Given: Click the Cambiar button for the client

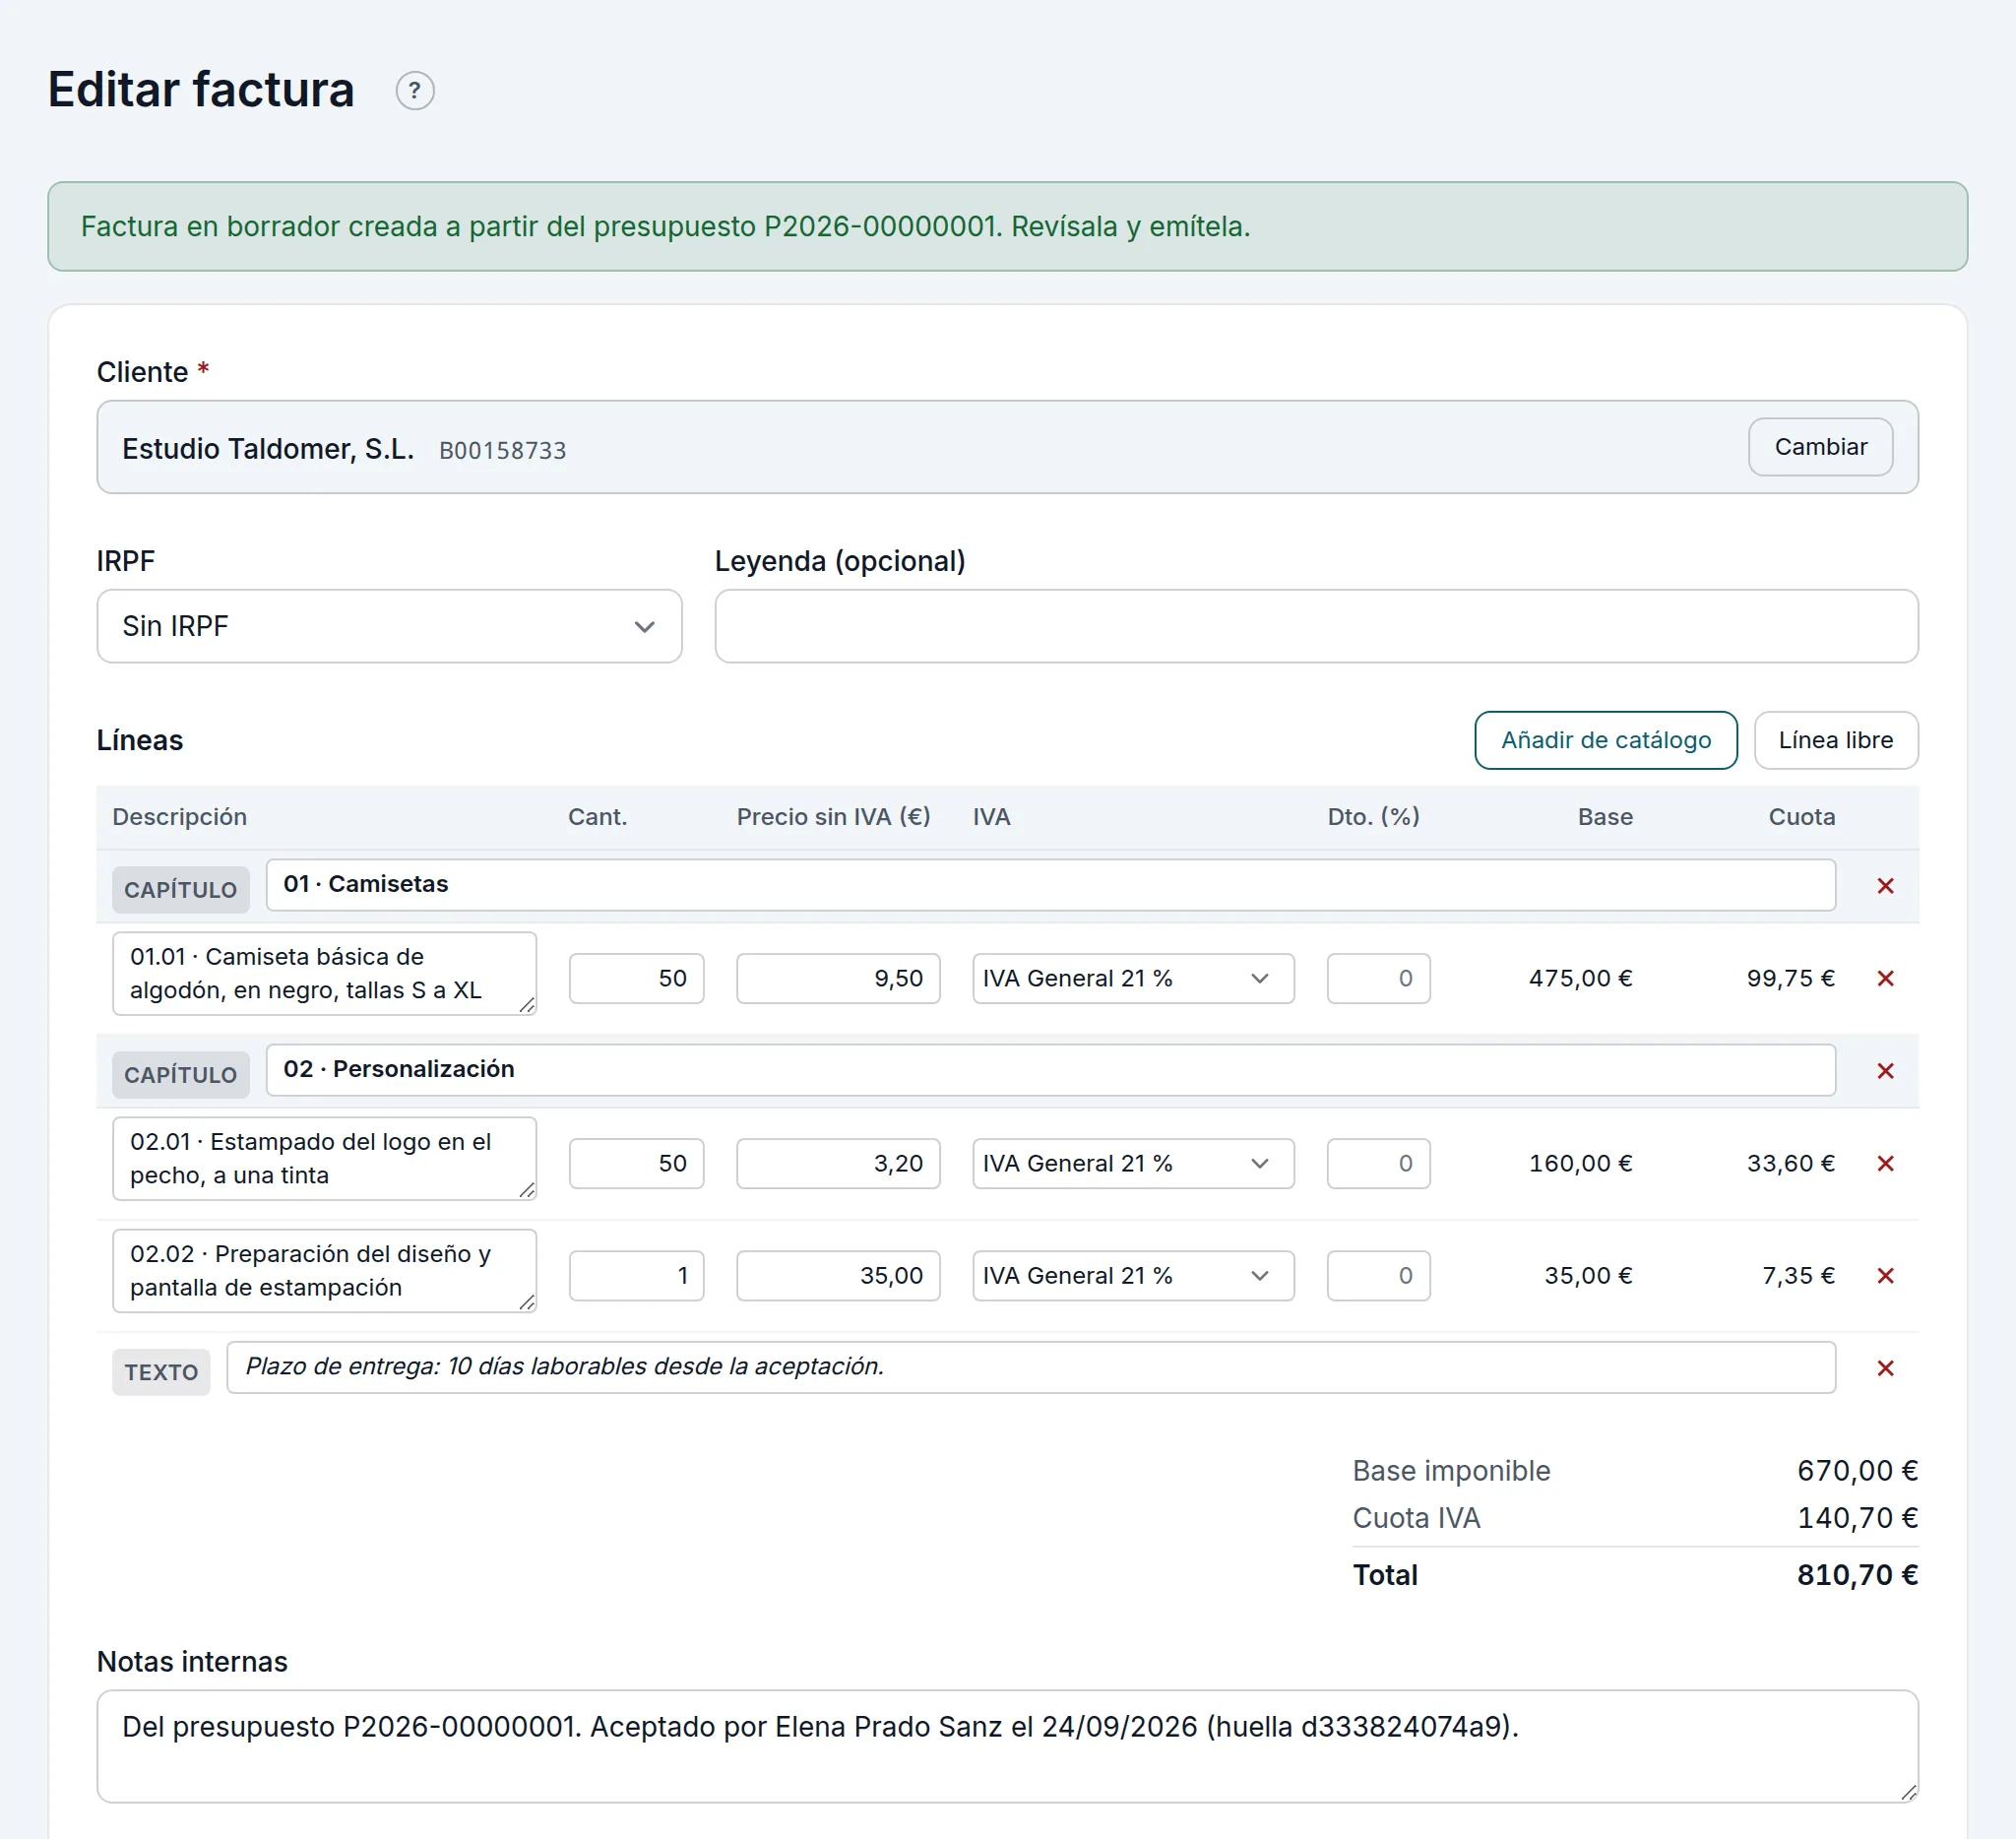Looking at the screenshot, I should coord(1820,447).
